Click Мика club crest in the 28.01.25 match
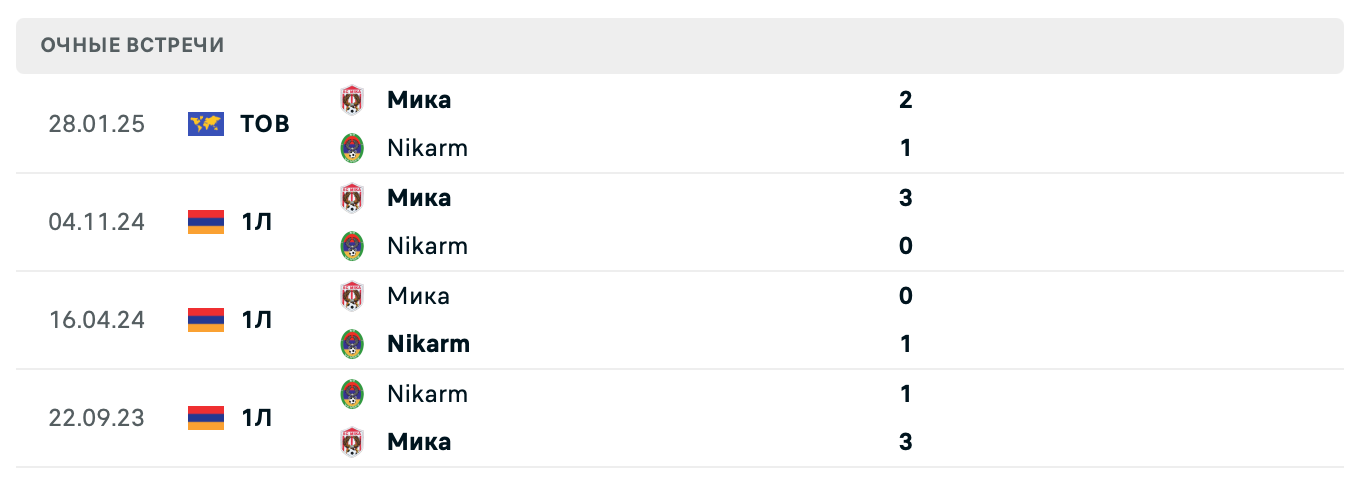This screenshot has width=1358, height=484. tap(351, 100)
